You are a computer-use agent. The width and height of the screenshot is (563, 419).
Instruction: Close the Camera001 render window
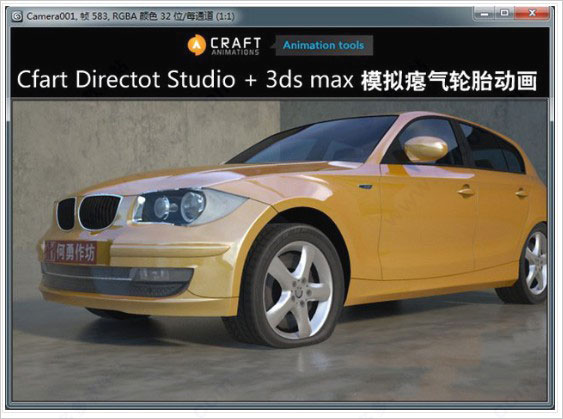(x=532, y=14)
